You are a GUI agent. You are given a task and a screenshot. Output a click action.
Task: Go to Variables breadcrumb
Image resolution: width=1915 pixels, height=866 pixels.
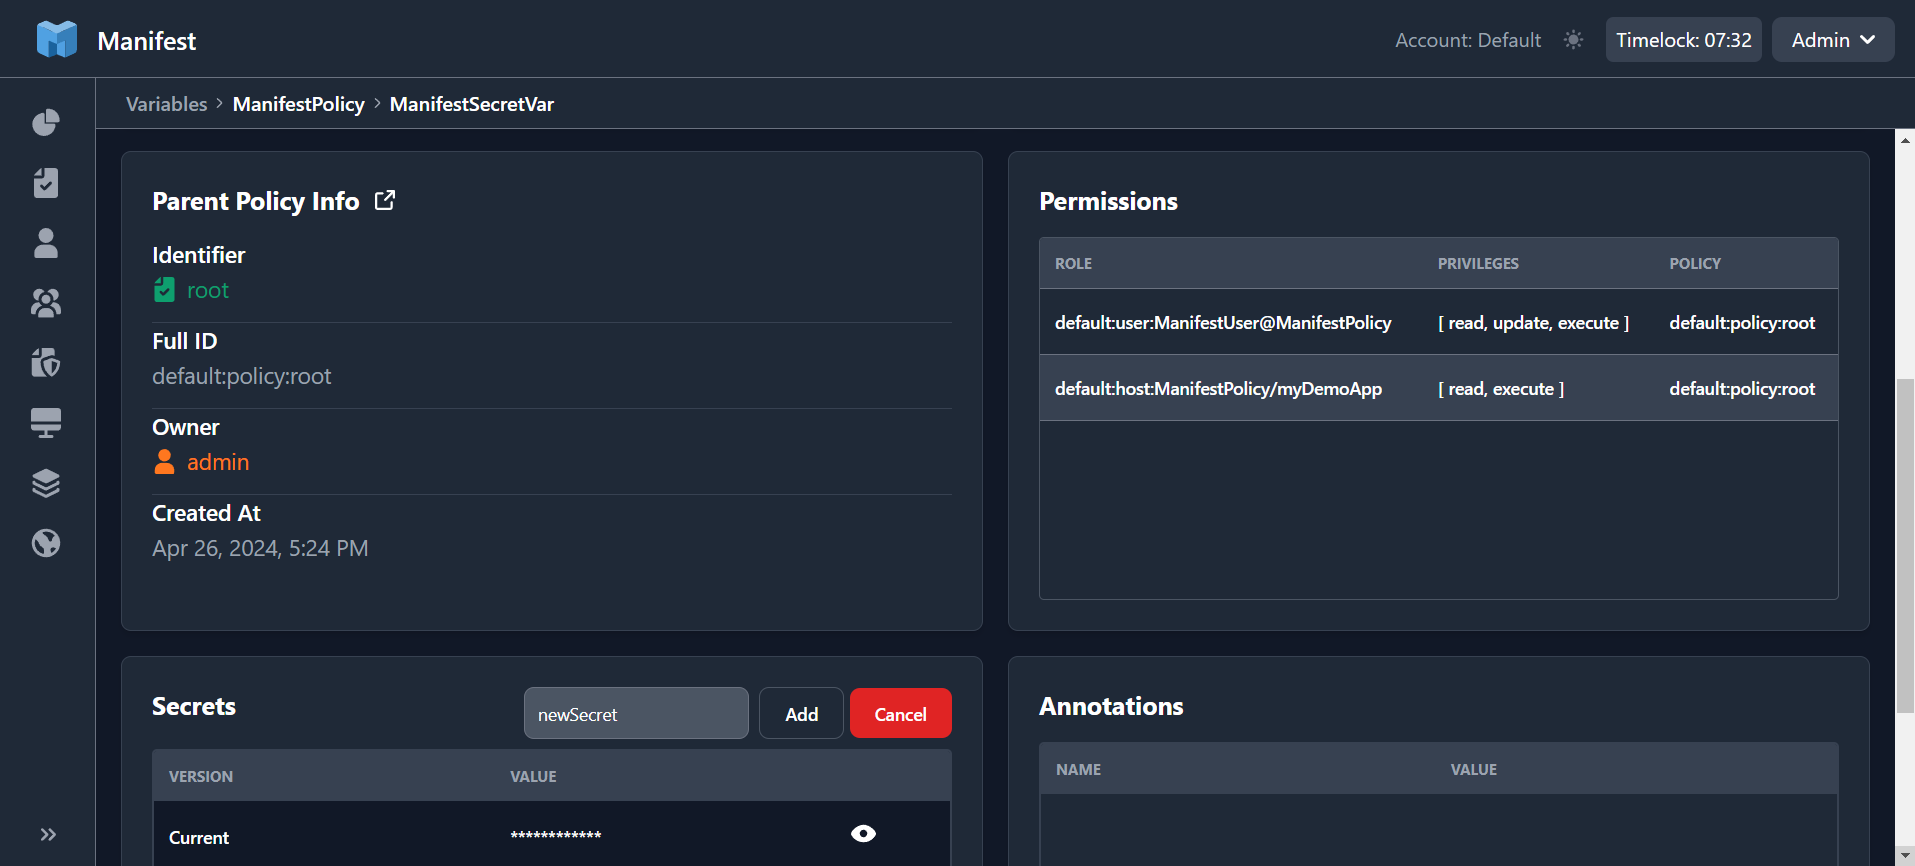pos(167,104)
